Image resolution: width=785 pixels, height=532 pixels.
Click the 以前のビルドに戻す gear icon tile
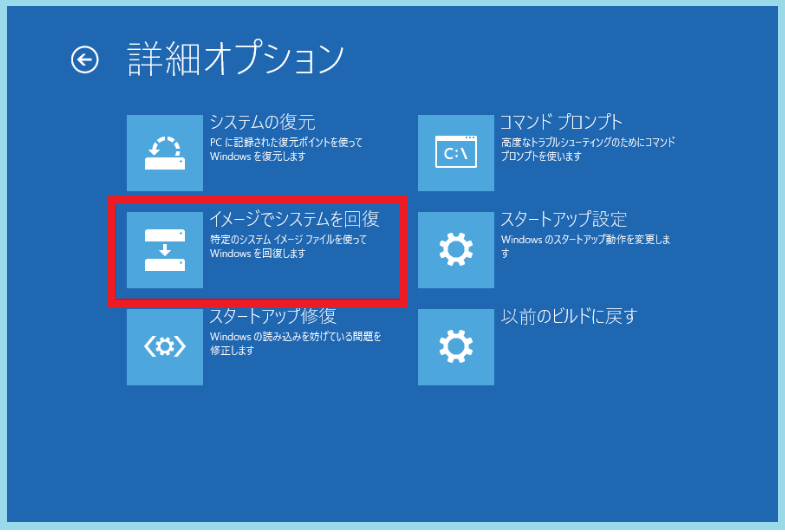point(456,347)
